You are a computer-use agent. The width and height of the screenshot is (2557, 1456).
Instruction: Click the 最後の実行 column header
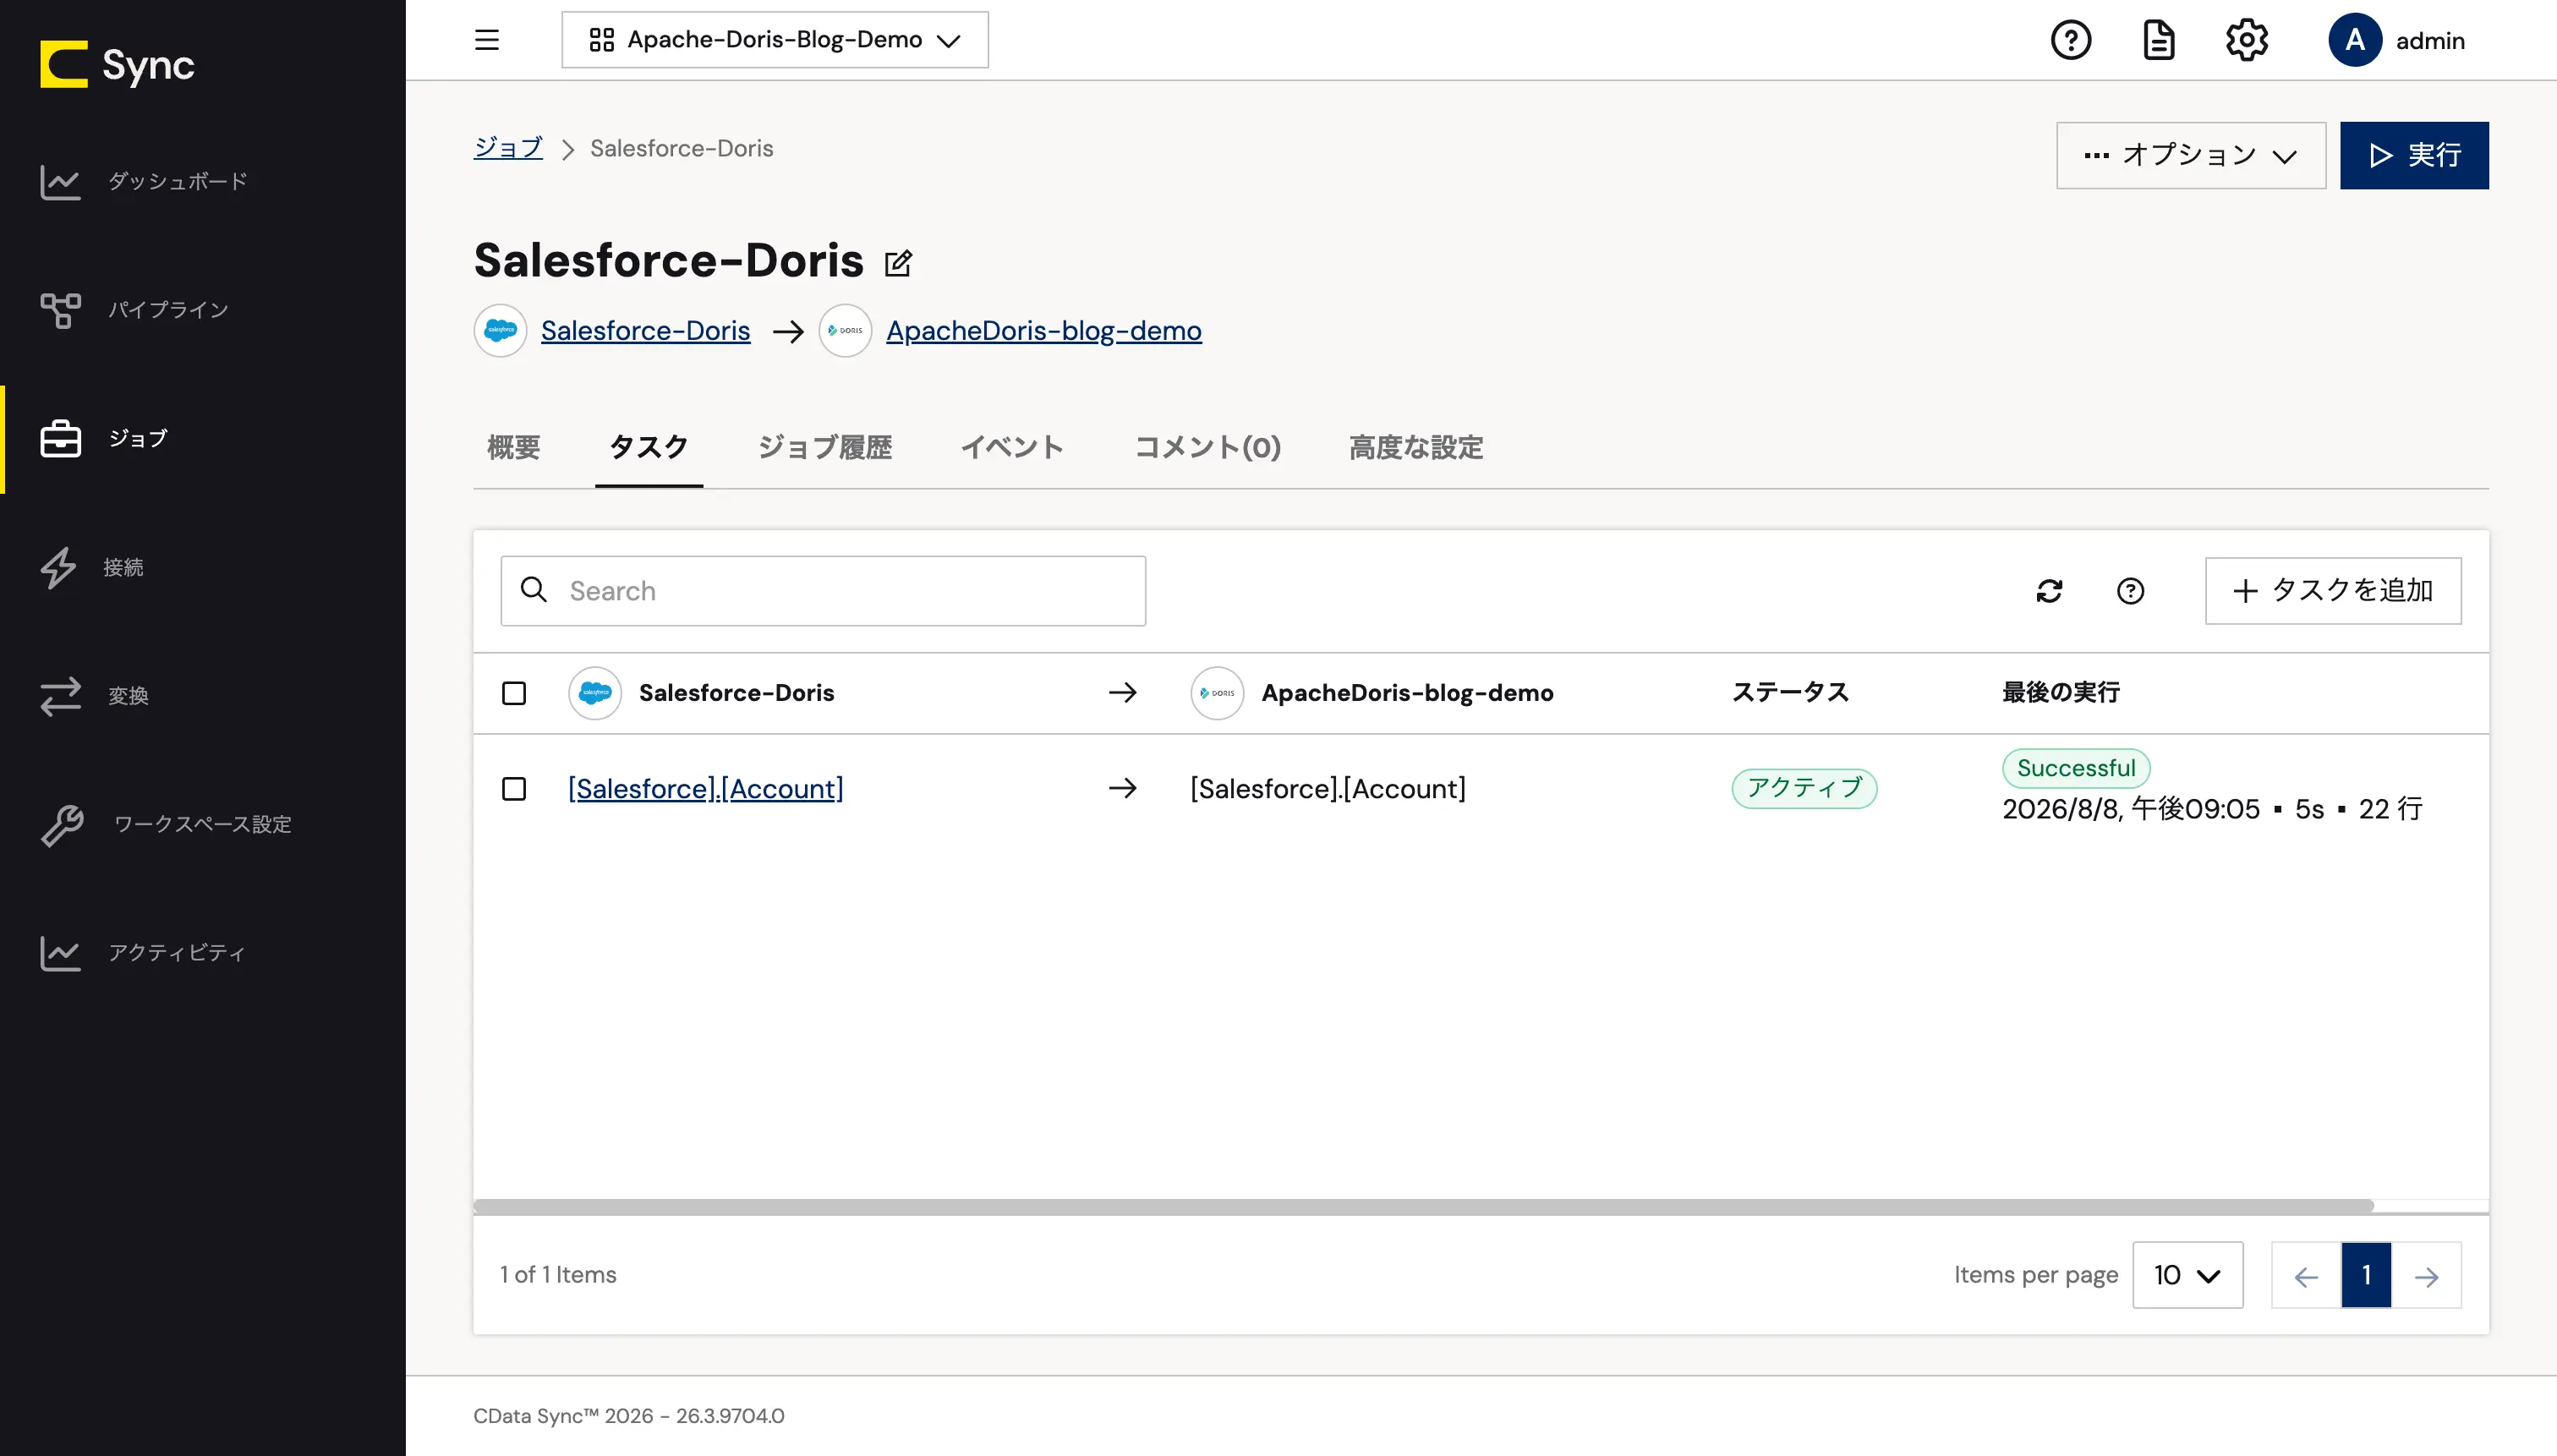[2060, 692]
